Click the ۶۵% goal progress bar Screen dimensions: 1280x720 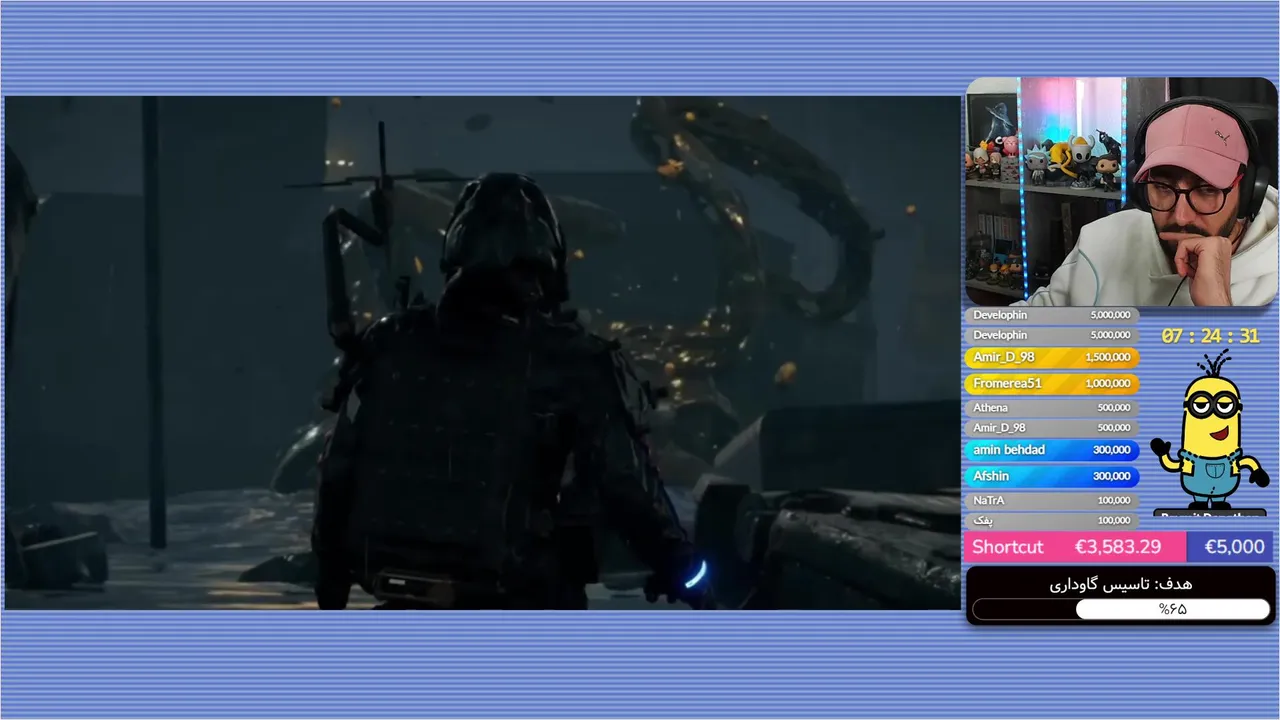[x=1121, y=609]
